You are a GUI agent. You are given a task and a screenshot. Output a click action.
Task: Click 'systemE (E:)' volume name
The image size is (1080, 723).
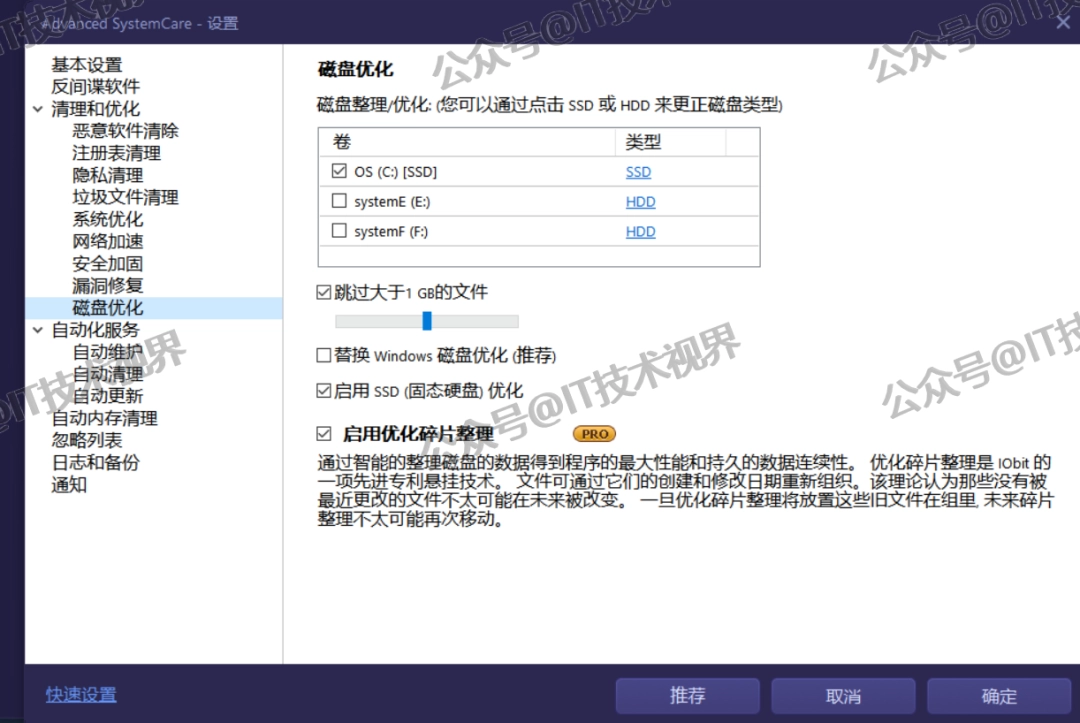pyautogui.click(x=392, y=202)
